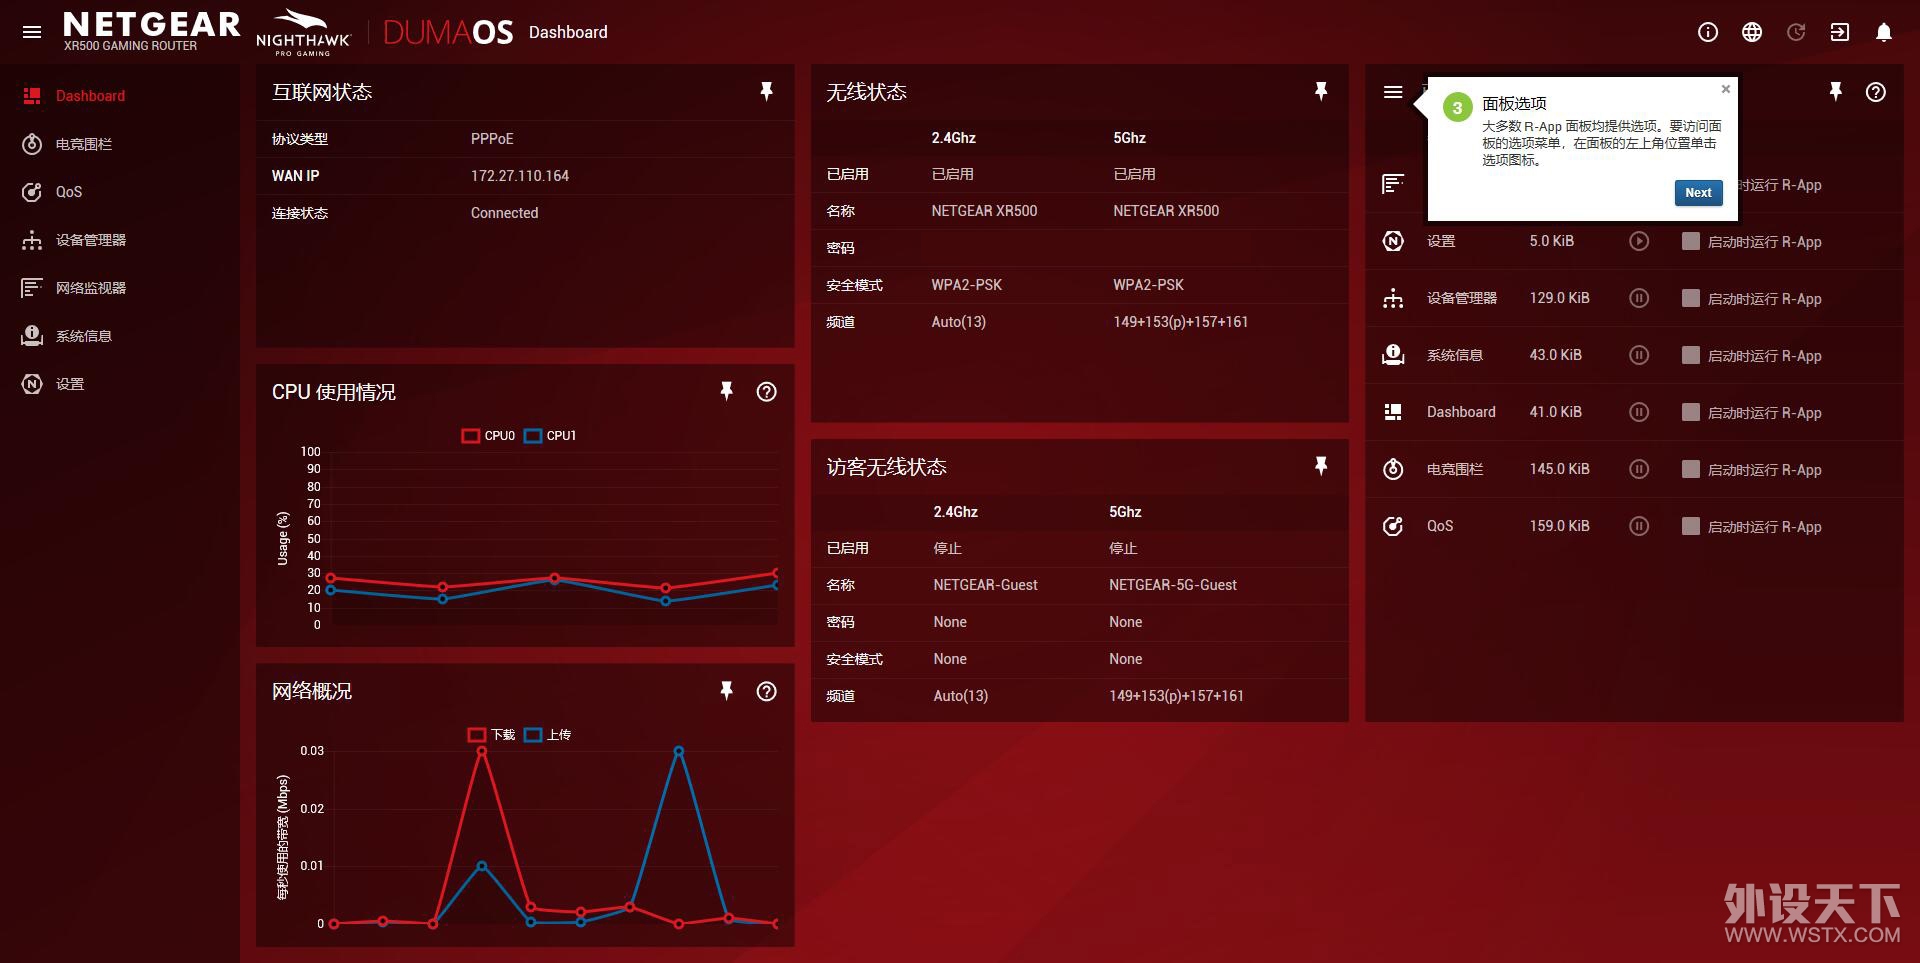
Task: Pause the 电竞围栏 R-App
Action: (x=1639, y=469)
